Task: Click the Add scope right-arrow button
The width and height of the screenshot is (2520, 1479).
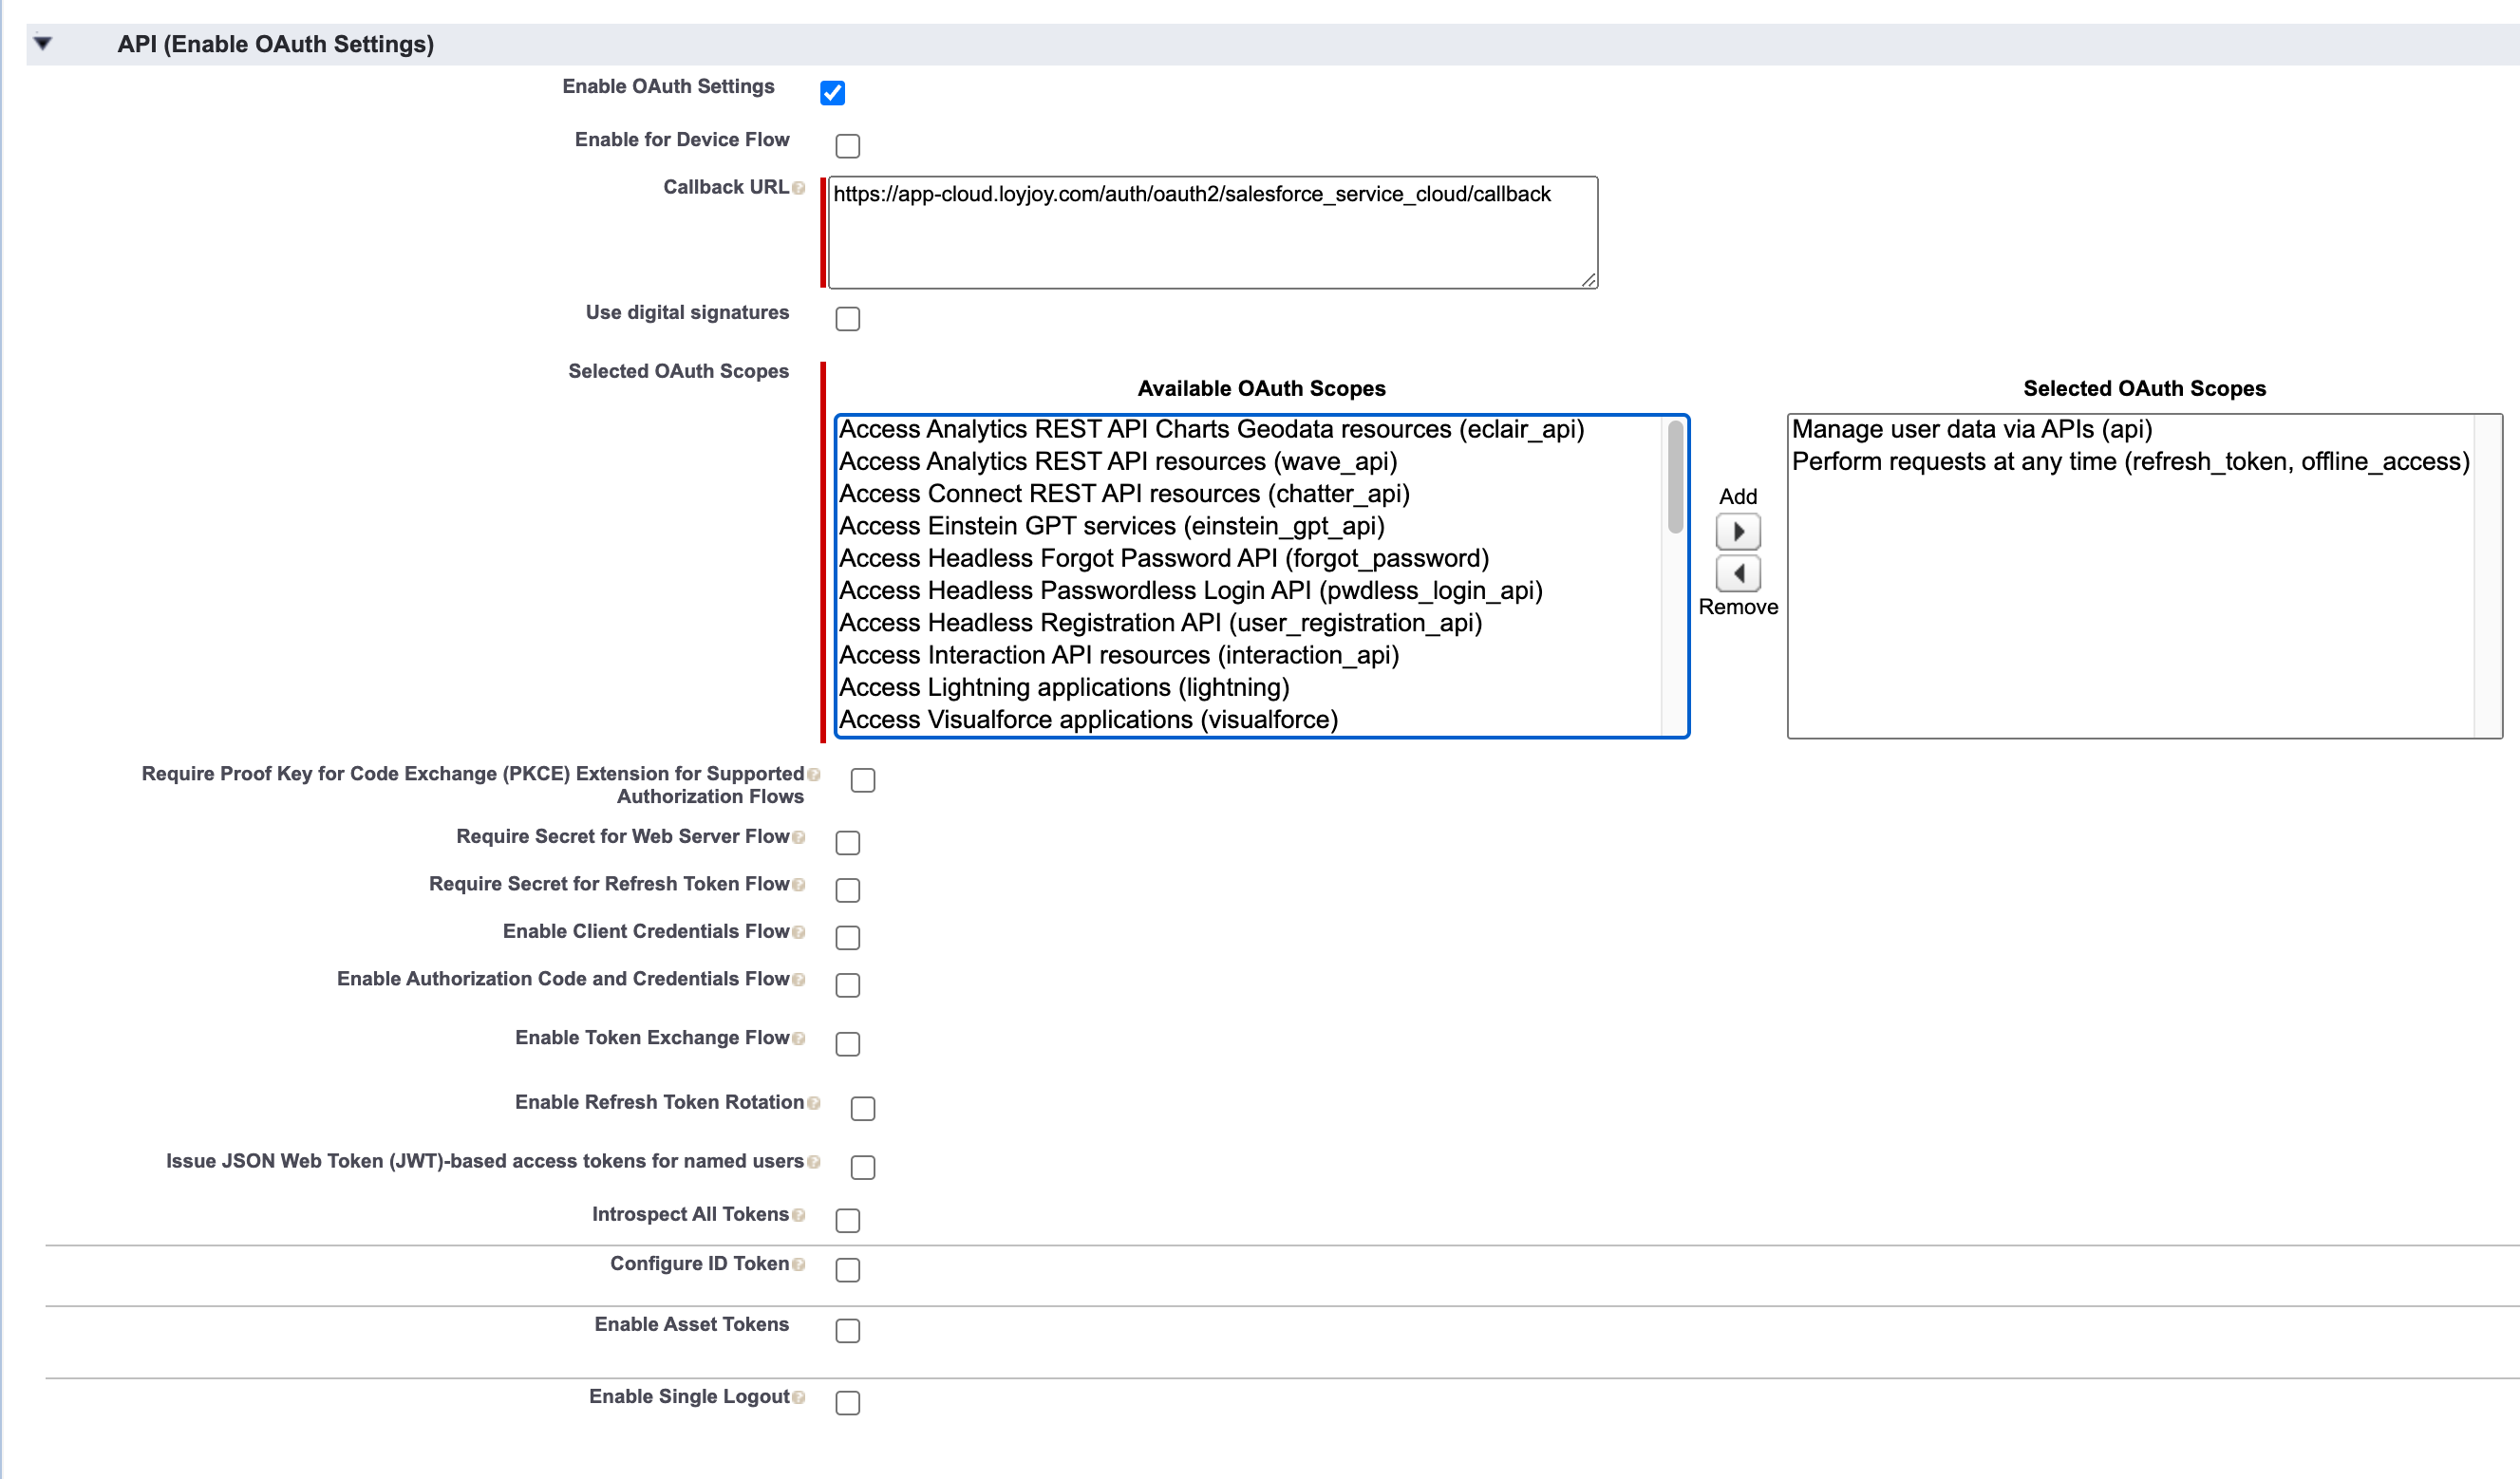Action: 1738,531
